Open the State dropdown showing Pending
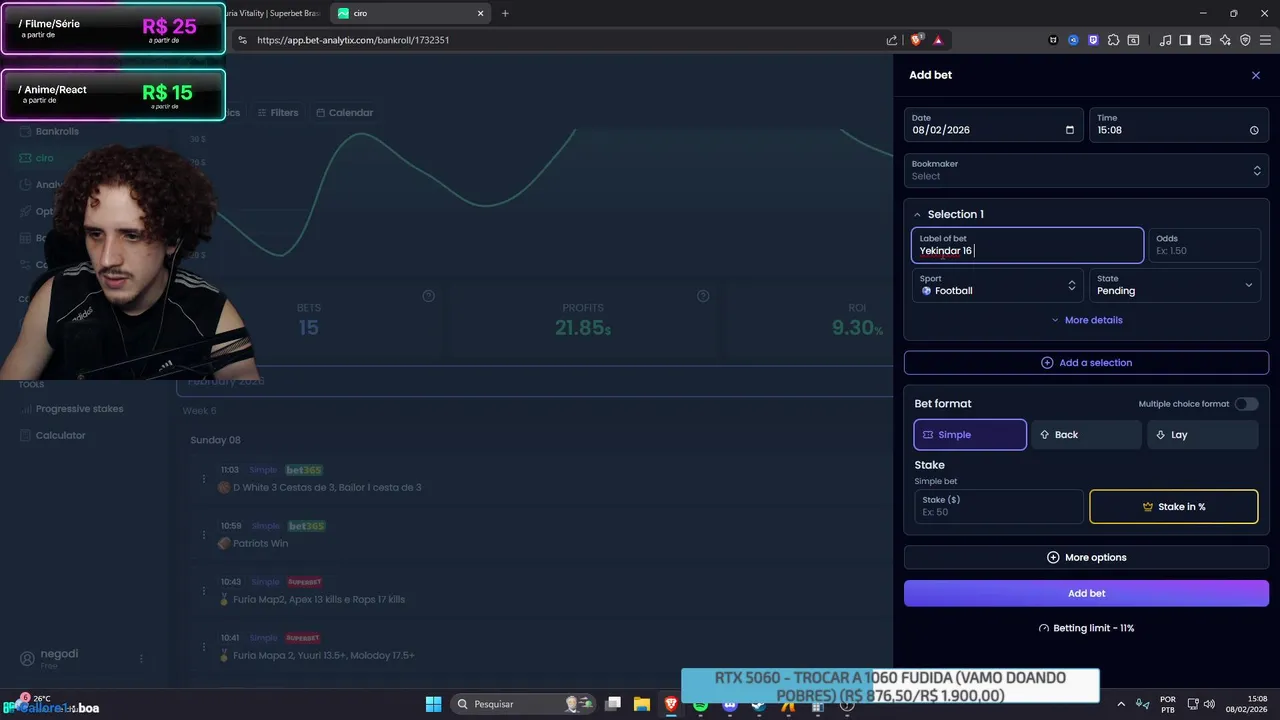The height and width of the screenshot is (720, 1280). (x=1175, y=285)
